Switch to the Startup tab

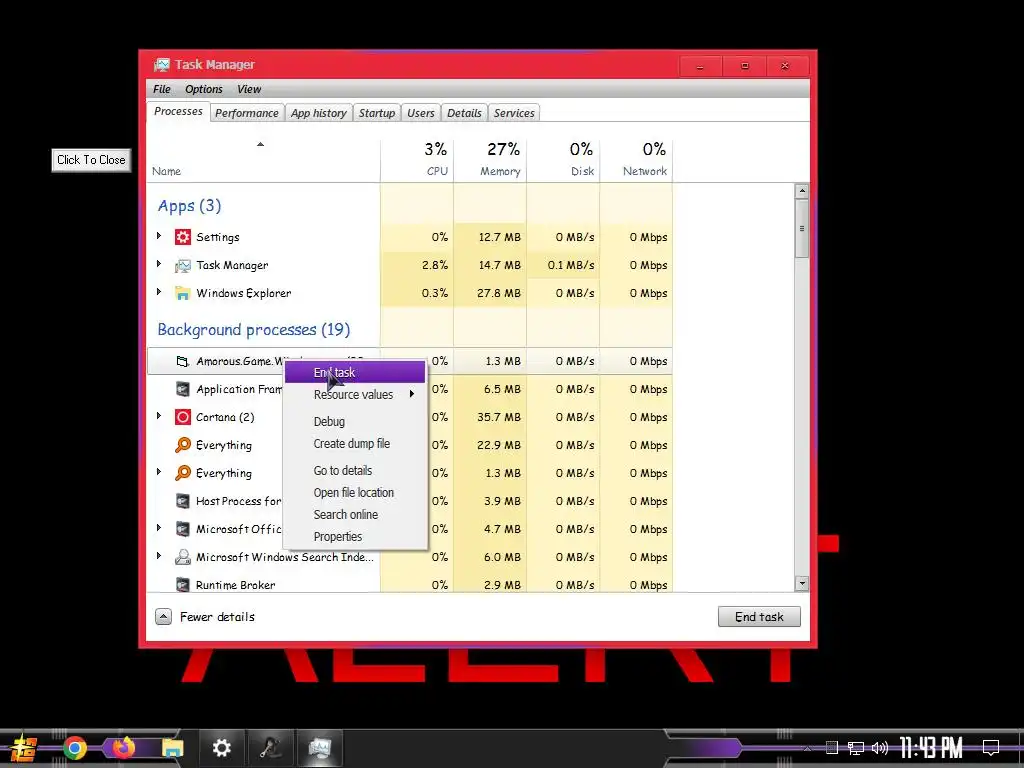377,113
